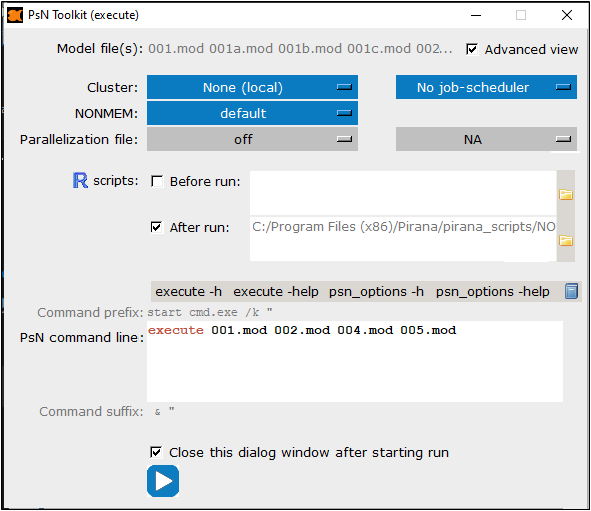Click in the PsN command line text box

click(x=355, y=361)
